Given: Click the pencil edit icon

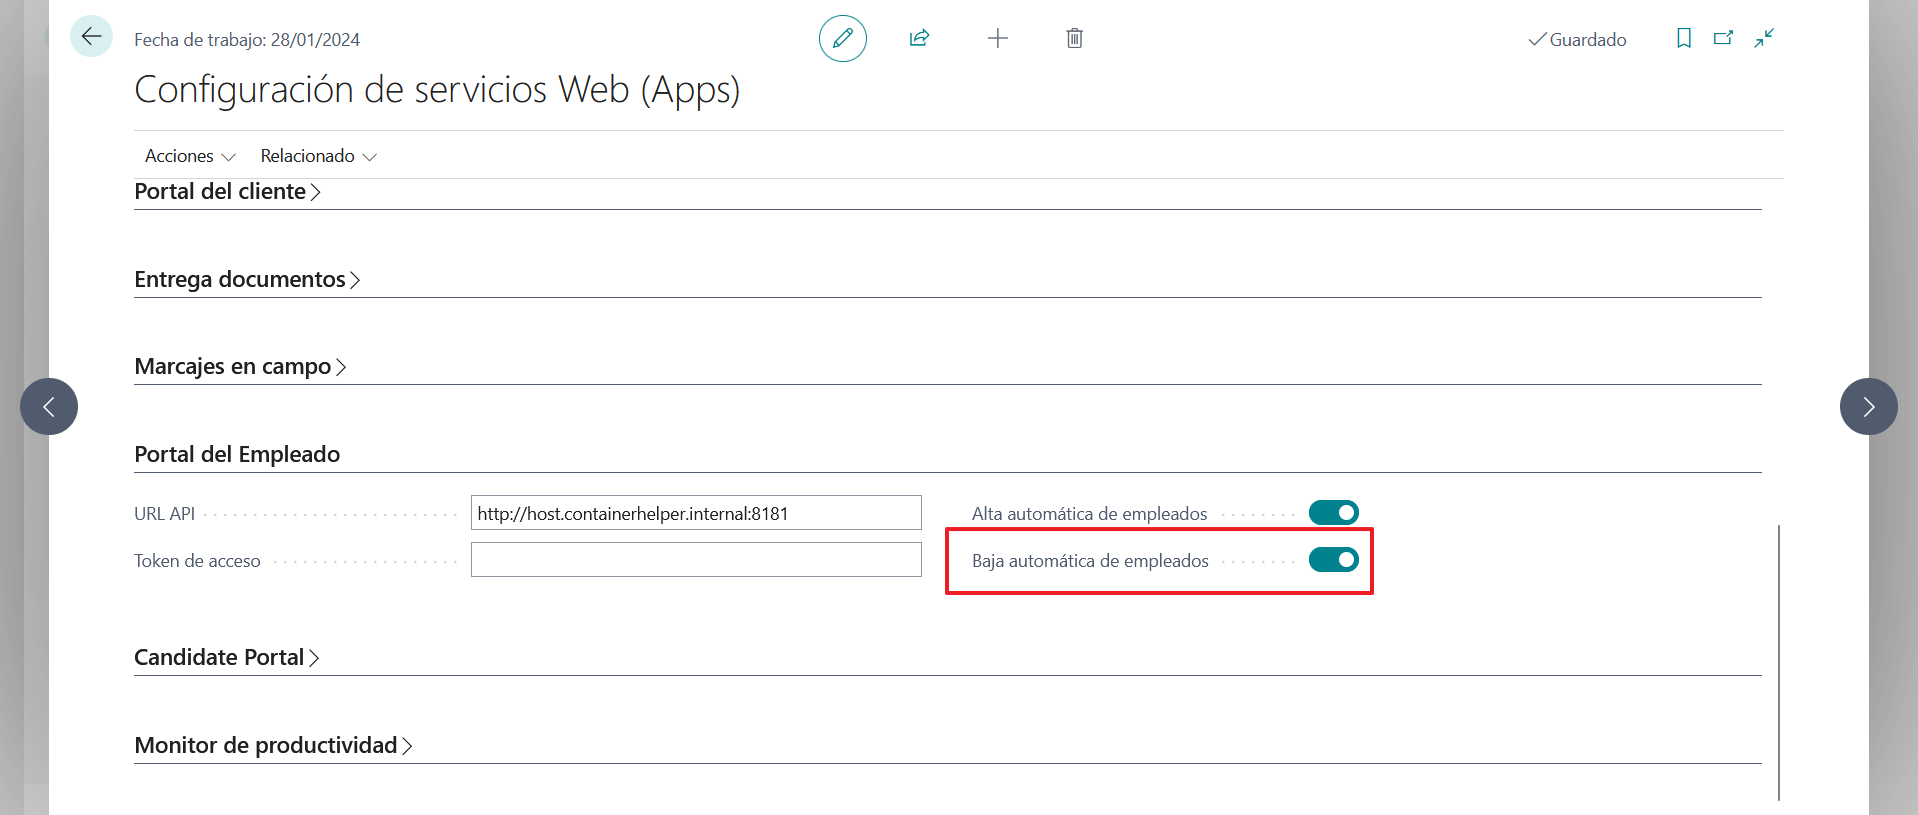Looking at the screenshot, I should [842, 39].
